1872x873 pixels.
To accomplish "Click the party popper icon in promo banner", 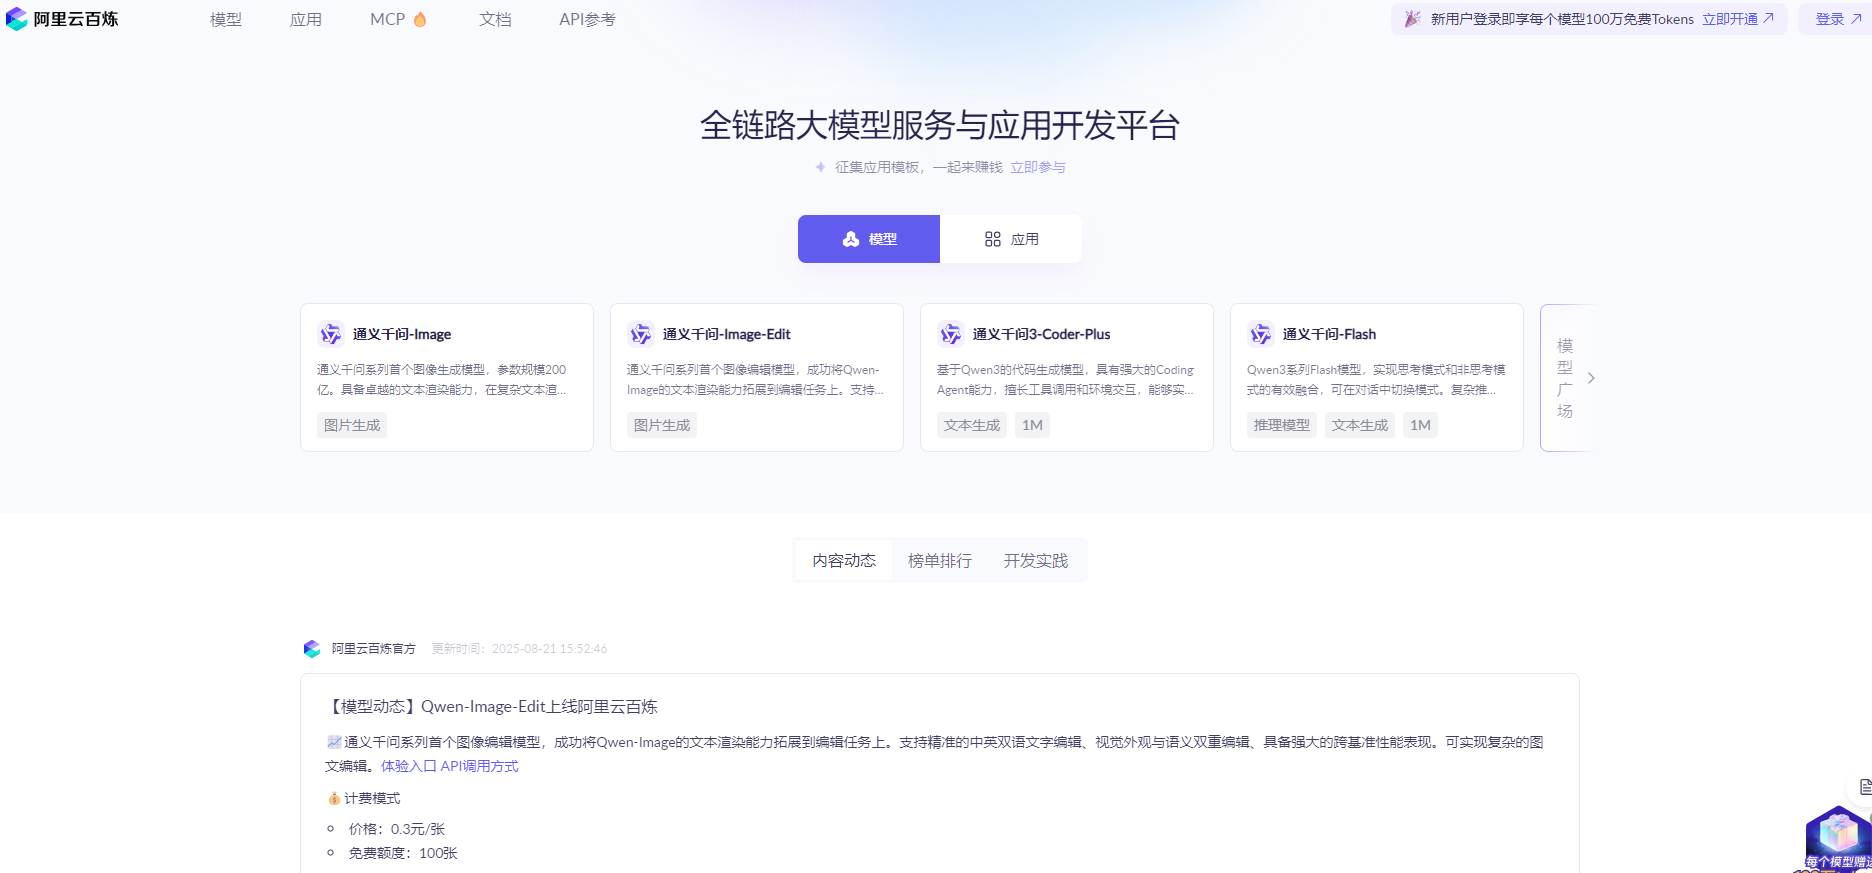I will pos(1412,19).
